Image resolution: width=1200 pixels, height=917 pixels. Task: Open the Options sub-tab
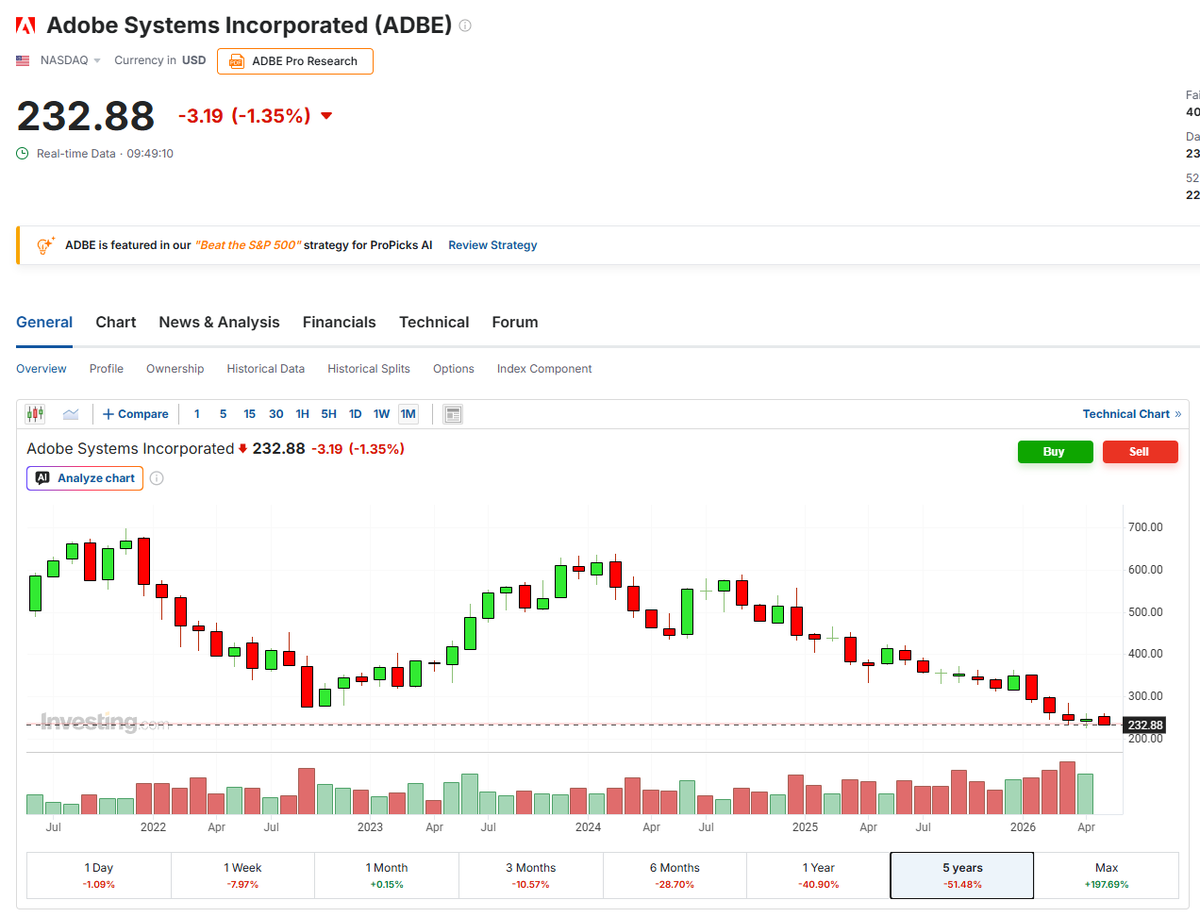pyautogui.click(x=453, y=369)
